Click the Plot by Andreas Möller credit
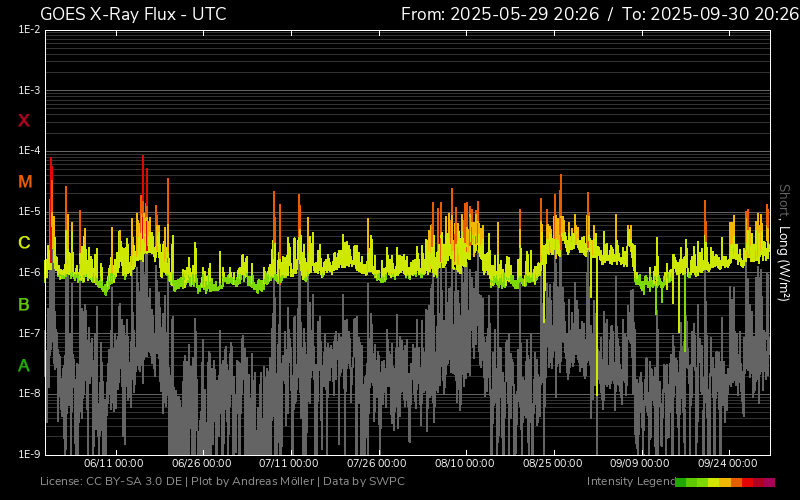The image size is (800, 500). (253, 481)
